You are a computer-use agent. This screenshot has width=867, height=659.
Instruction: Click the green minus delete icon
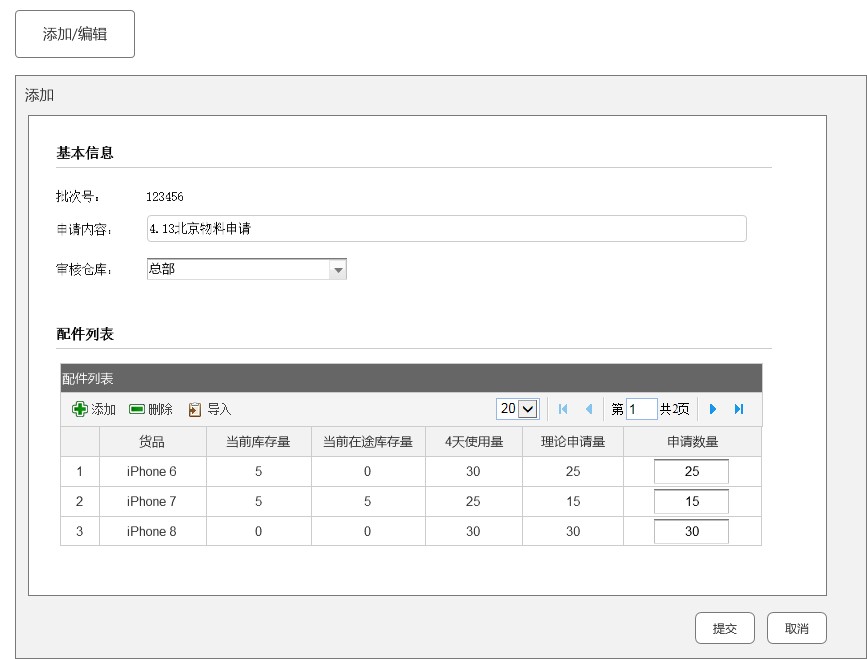tap(137, 409)
